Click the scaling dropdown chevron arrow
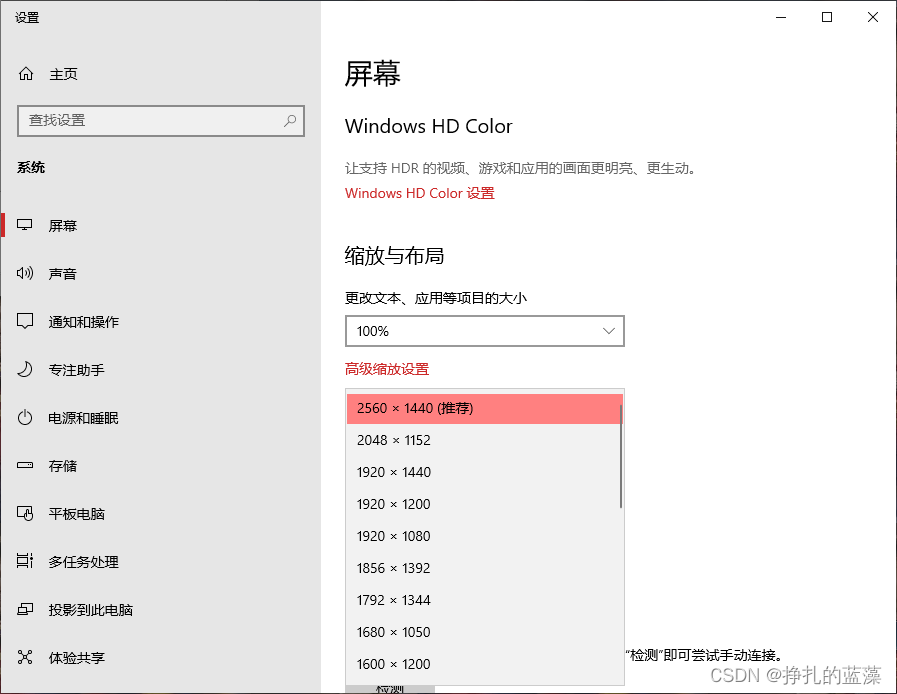This screenshot has width=897, height=694. coord(609,331)
